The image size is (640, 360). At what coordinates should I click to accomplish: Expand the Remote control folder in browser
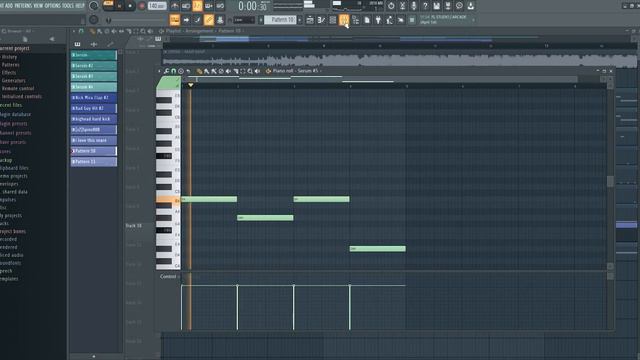(18, 88)
